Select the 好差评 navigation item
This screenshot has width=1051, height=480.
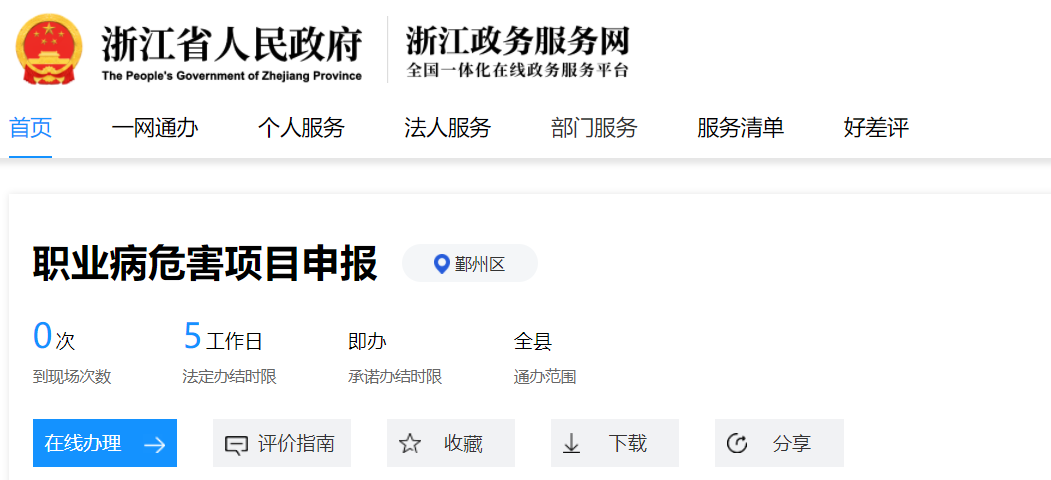(876, 128)
